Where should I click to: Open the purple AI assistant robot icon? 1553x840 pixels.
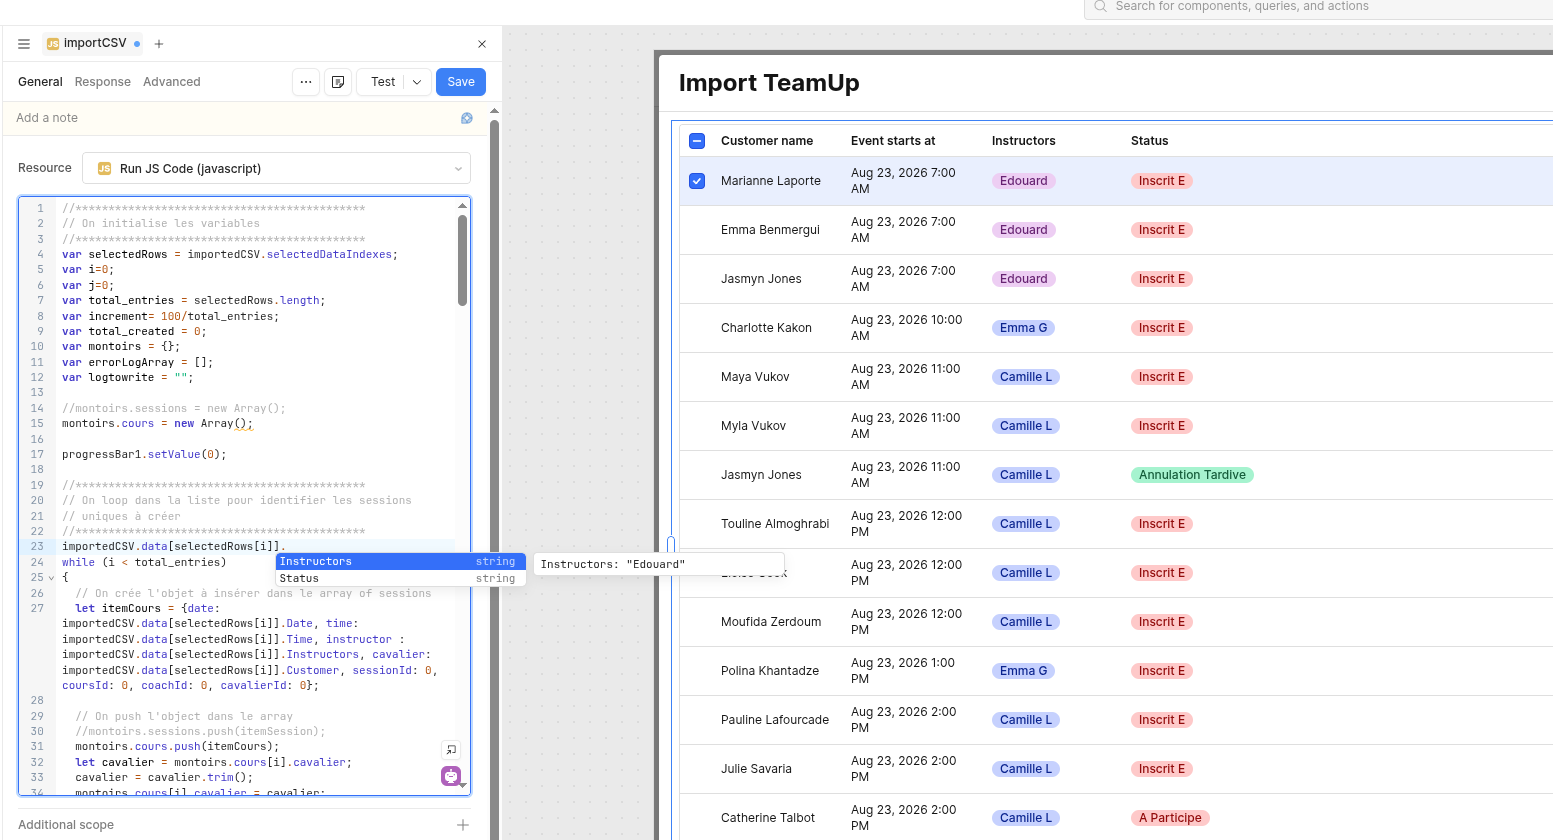pos(451,776)
